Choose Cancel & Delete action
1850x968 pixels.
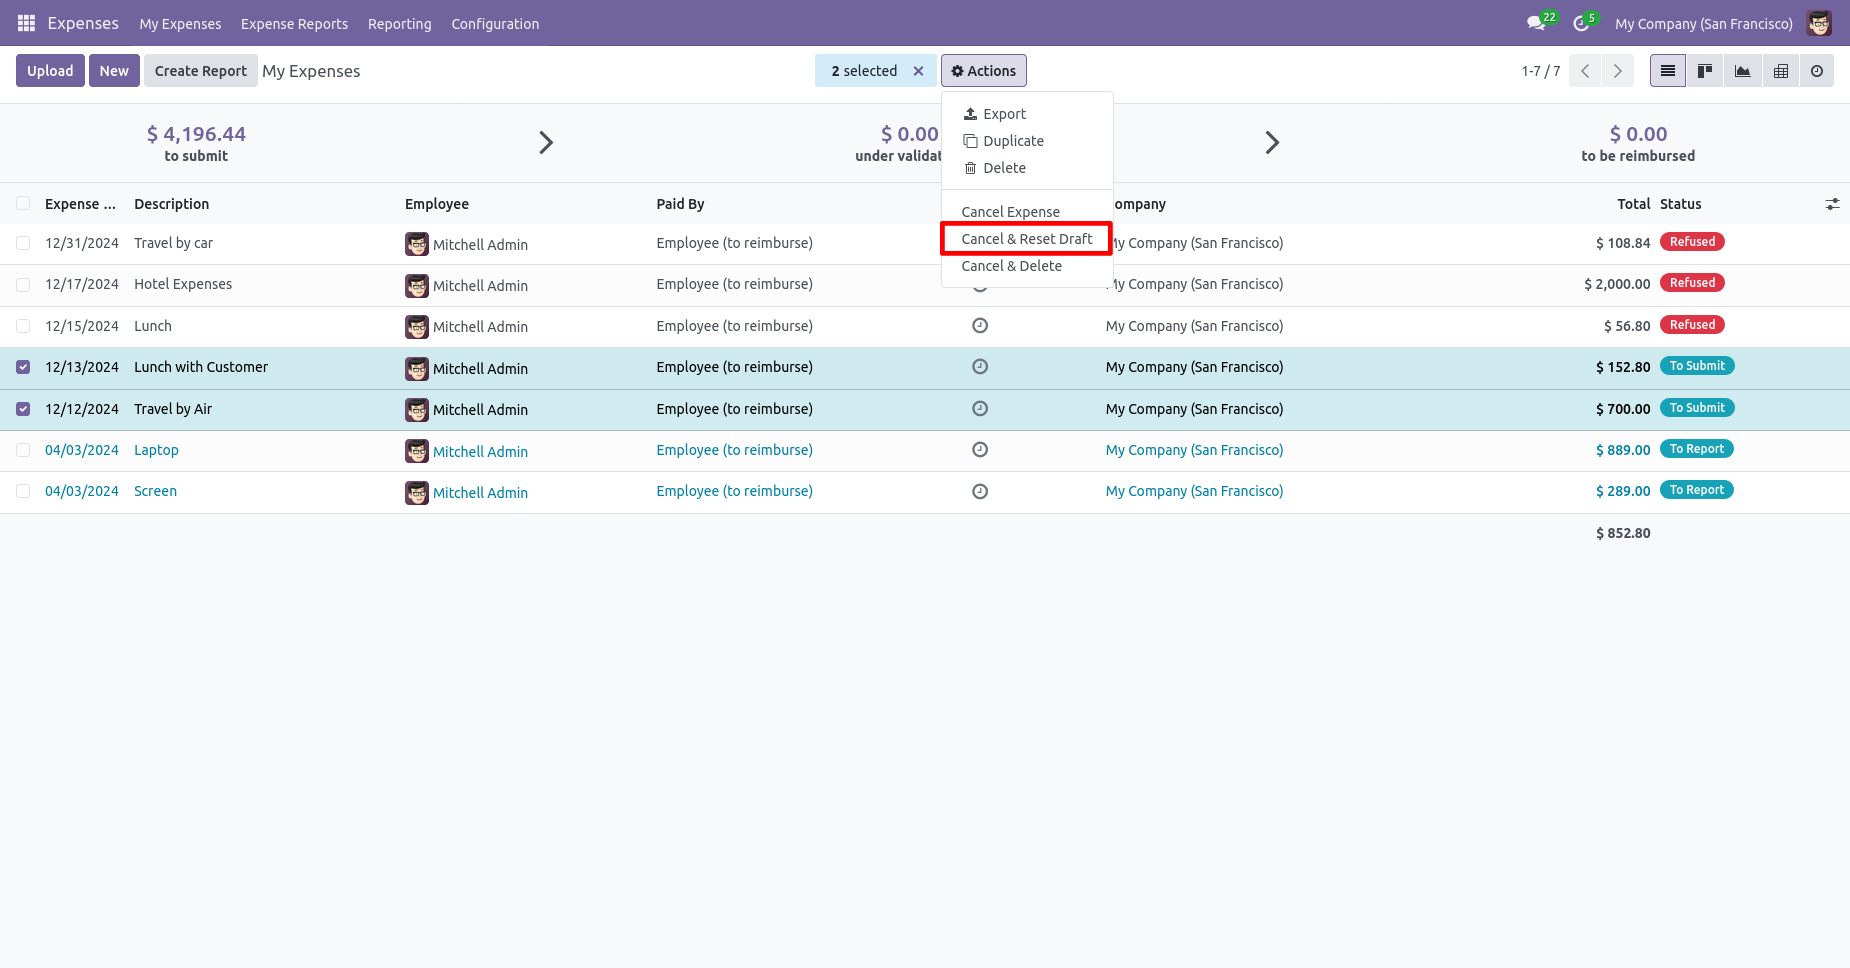(x=1027, y=266)
